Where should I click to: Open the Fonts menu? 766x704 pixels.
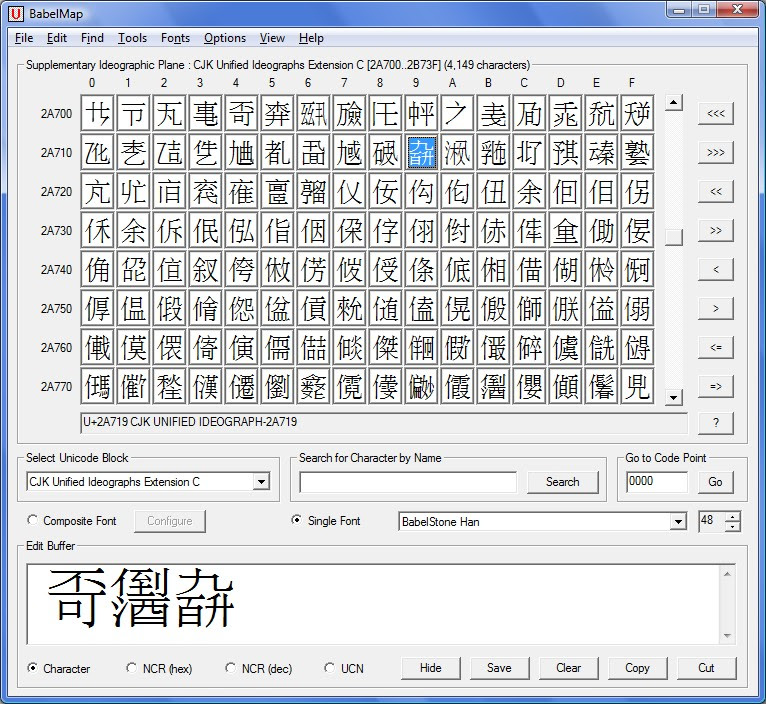(x=175, y=38)
